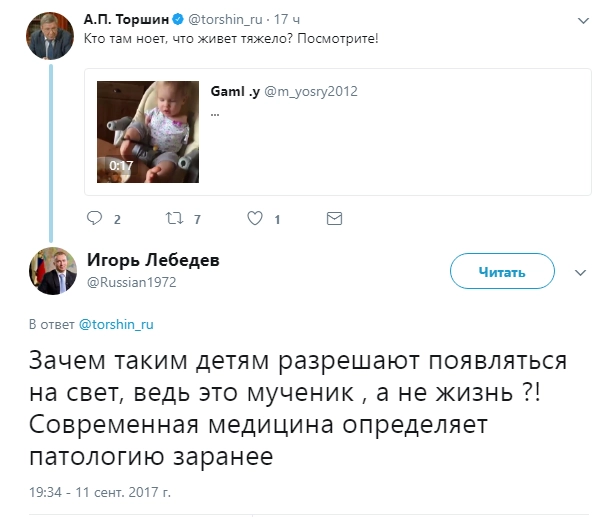This screenshot has width=613, height=517.
Task: Follow Игорь Лебедев with Читать button
Action: tap(501, 271)
